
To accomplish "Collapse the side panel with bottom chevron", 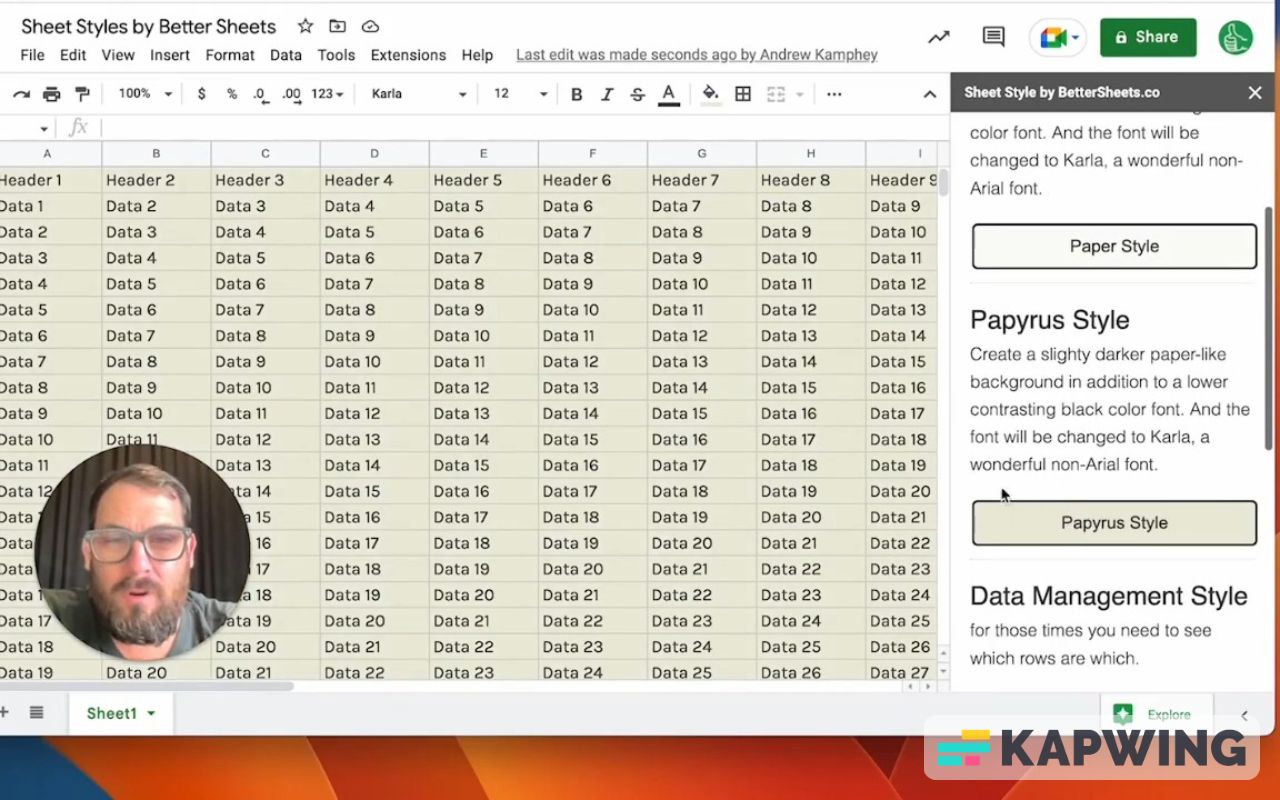I will (x=1244, y=715).
